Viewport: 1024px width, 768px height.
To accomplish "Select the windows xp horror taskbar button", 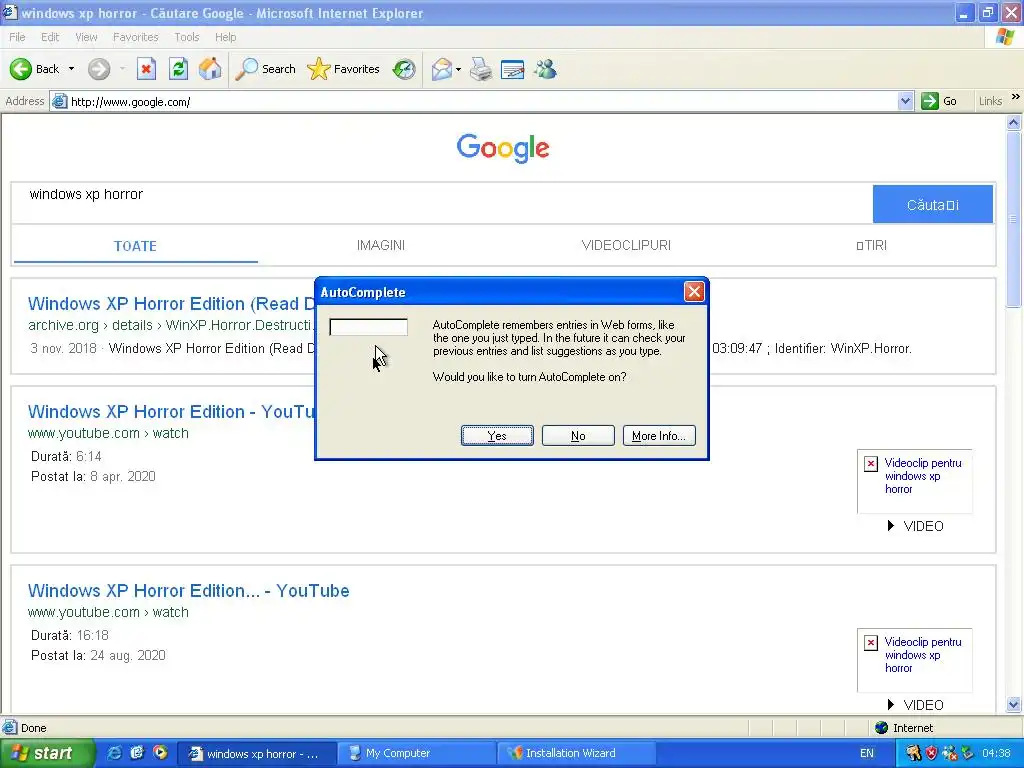I will pos(257,753).
